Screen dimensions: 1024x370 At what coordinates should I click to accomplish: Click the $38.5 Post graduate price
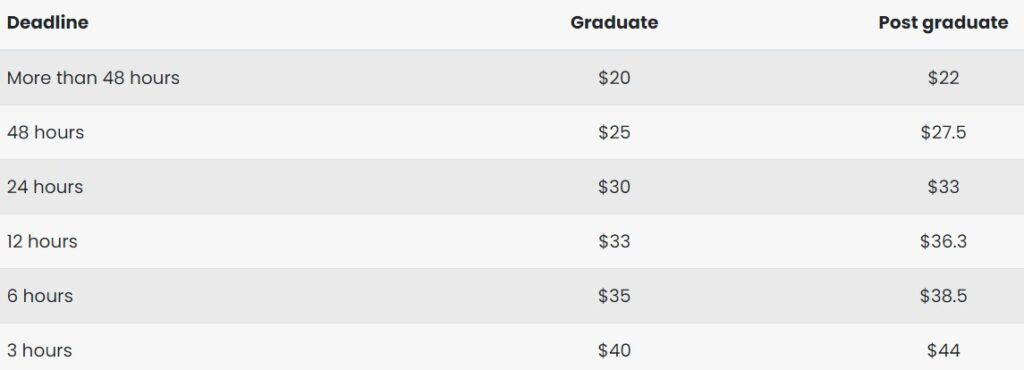coord(943,296)
